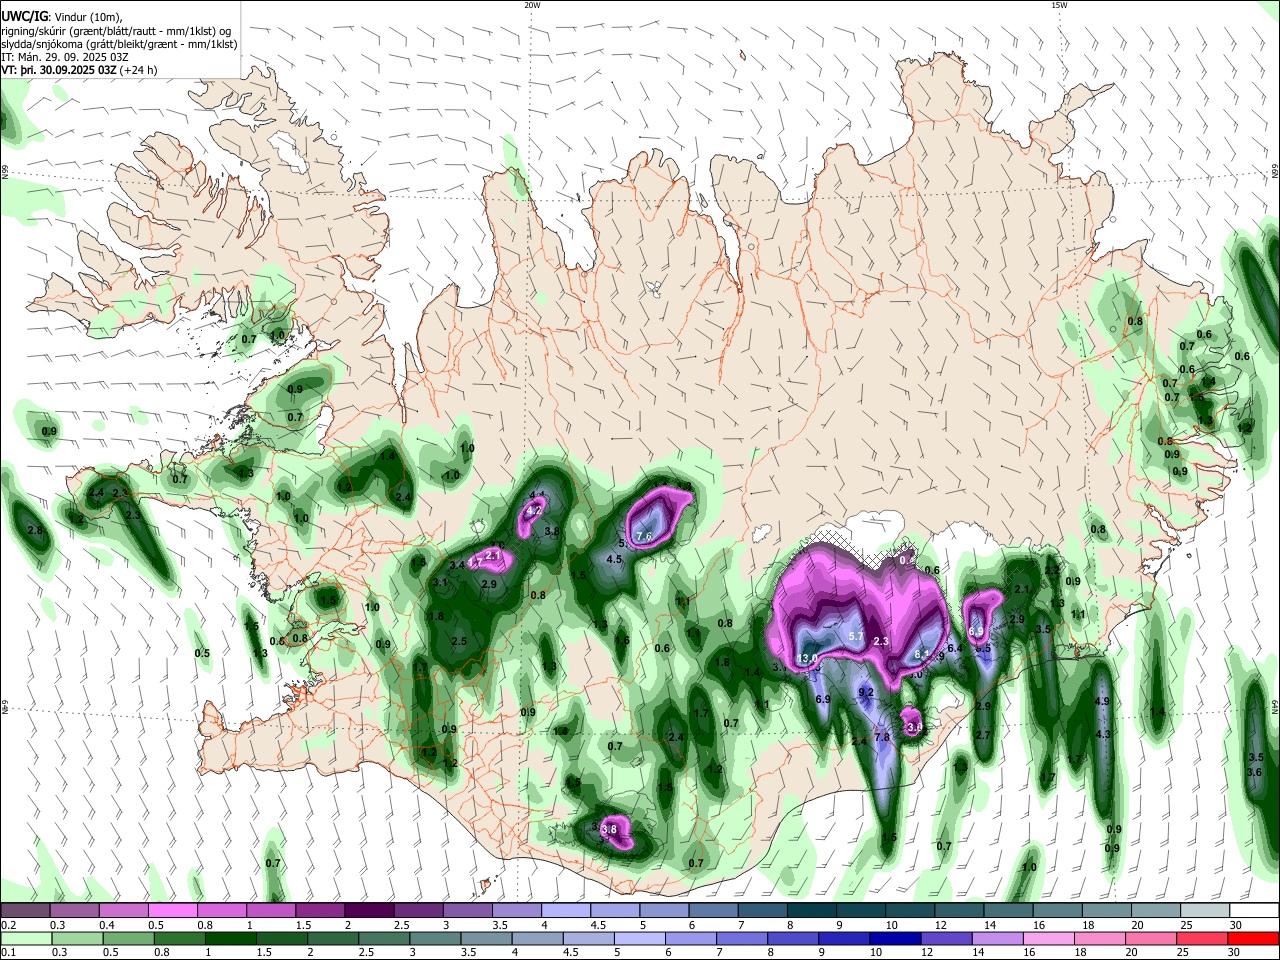
Task: Click the 4.2 value in the small purple patch
Action: tap(533, 510)
